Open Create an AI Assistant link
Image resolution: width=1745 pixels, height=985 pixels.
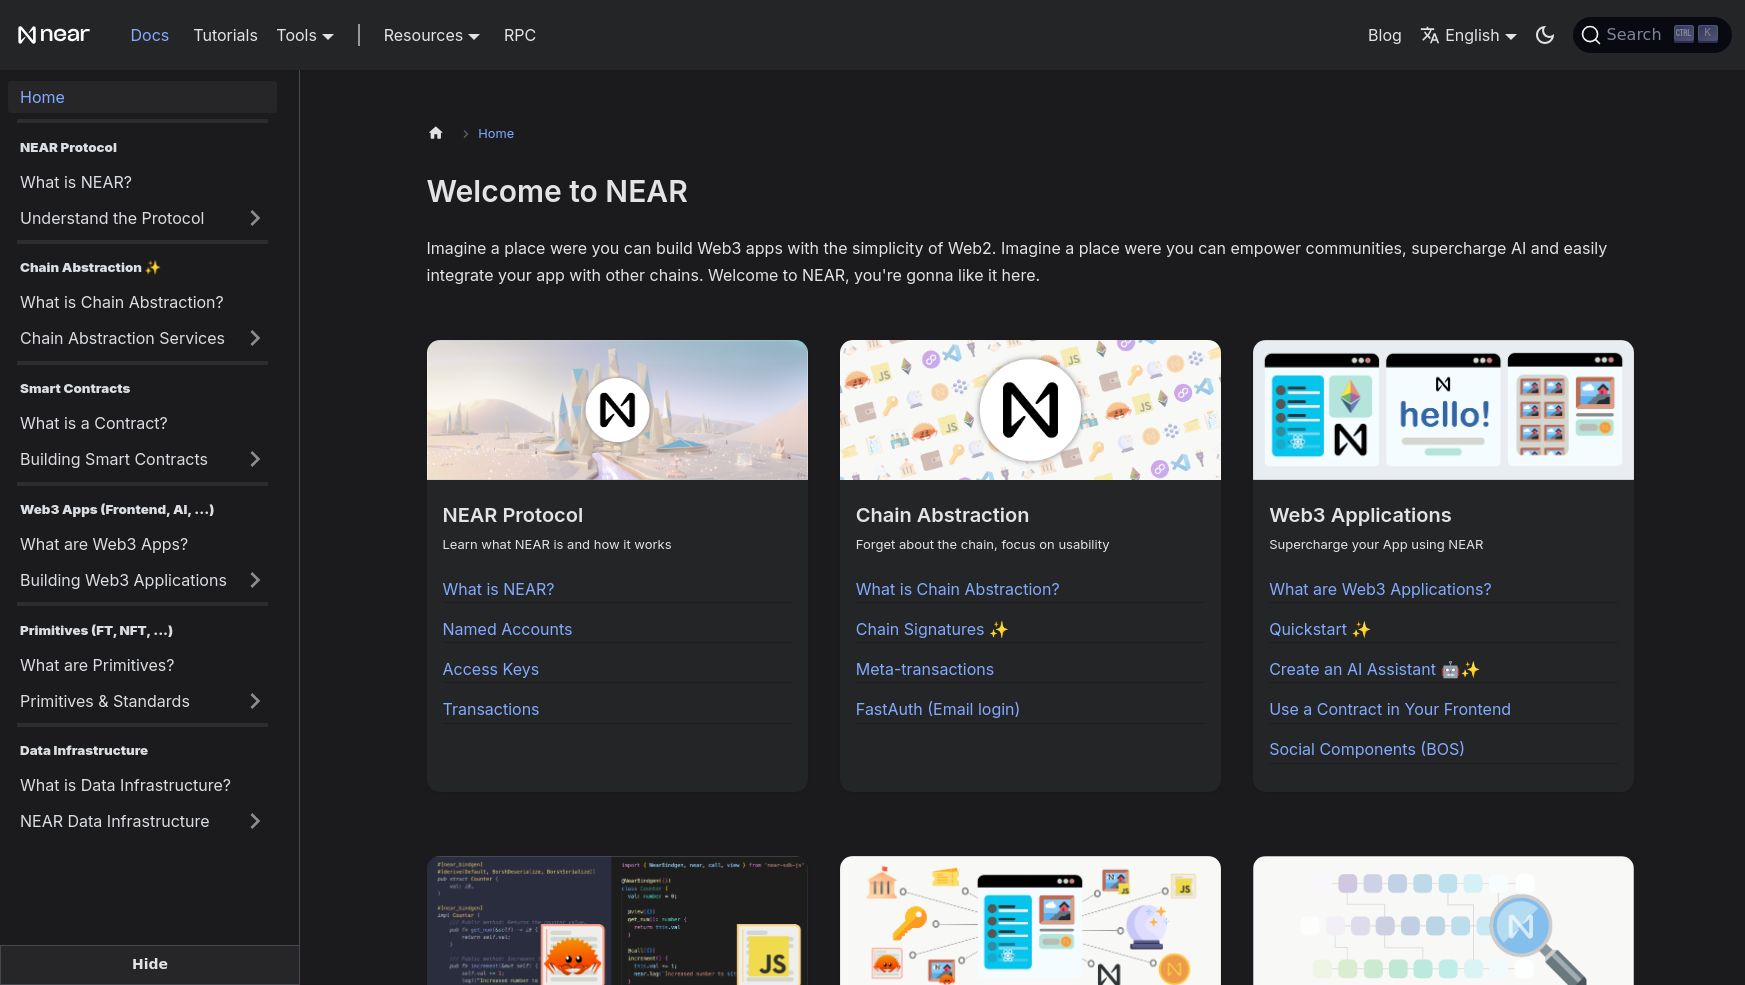coord(1374,669)
